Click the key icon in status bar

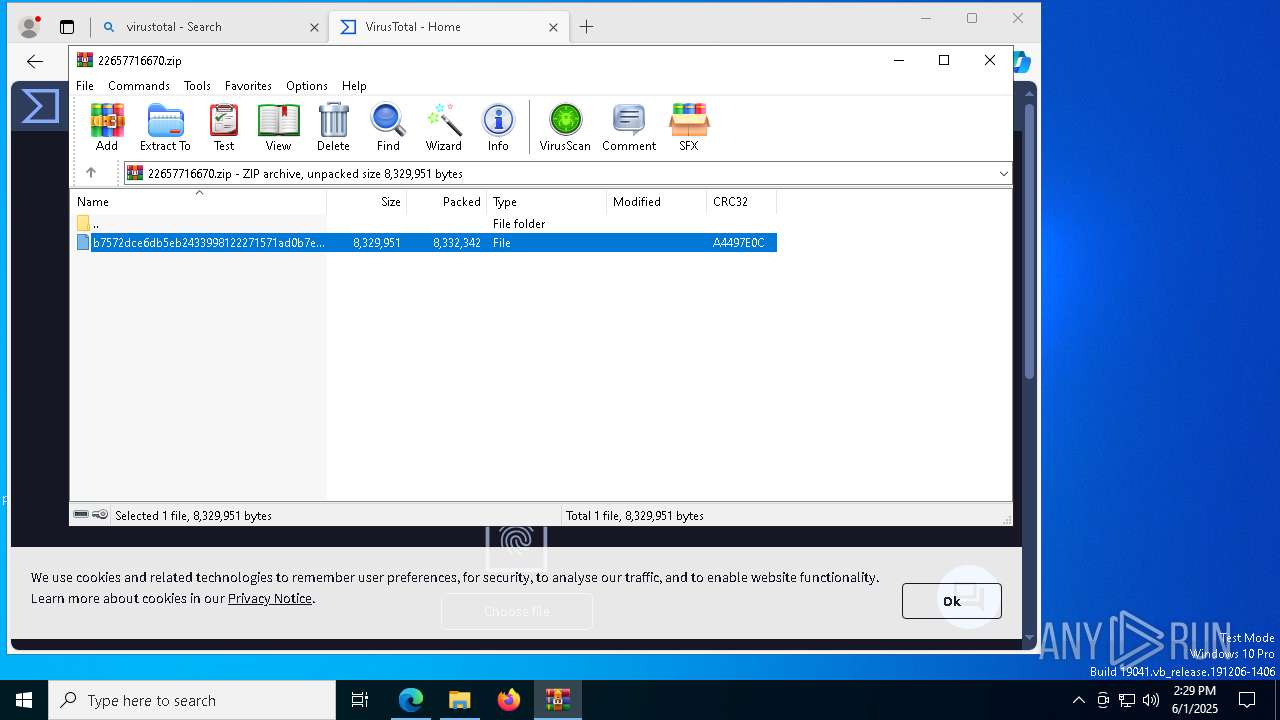coord(100,515)
